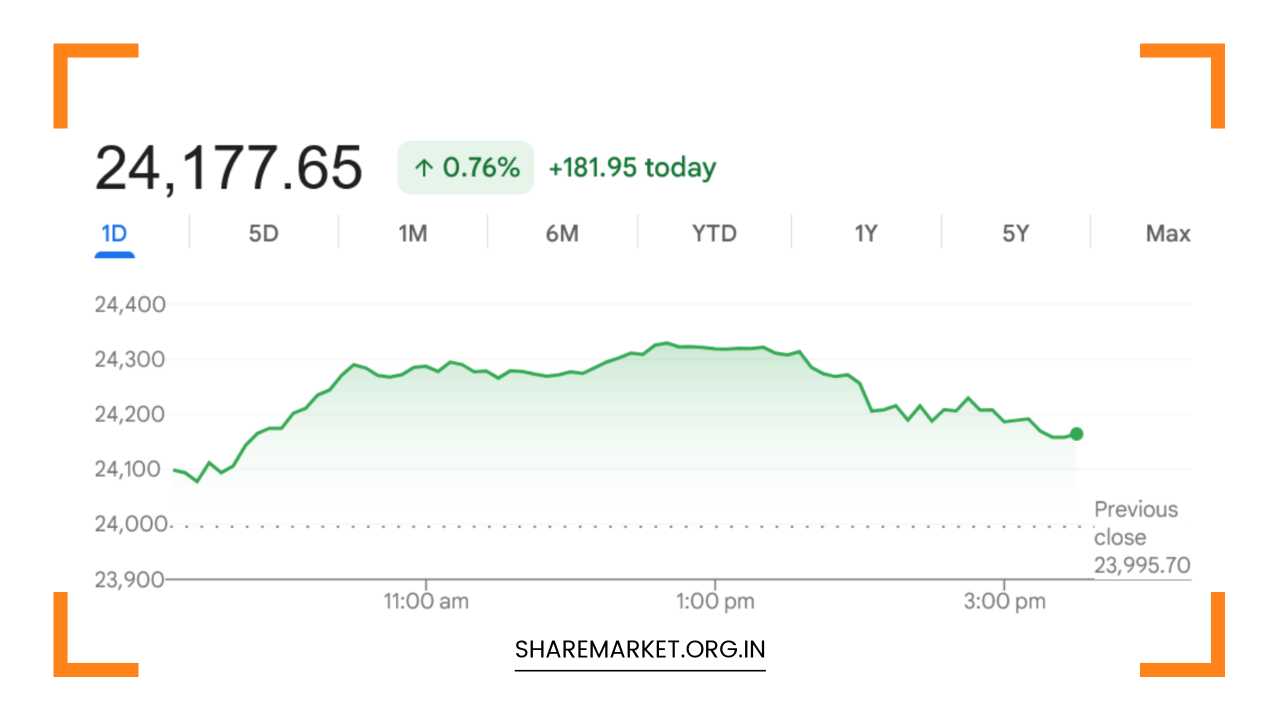Switch to the 1Y range tab

[x=865, y=234]
